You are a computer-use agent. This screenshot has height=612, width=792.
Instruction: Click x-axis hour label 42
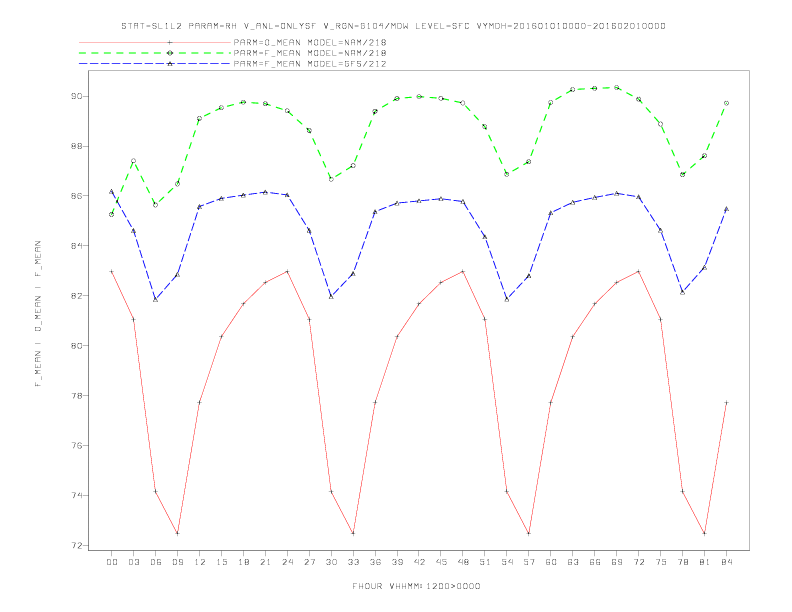point(419,562)
